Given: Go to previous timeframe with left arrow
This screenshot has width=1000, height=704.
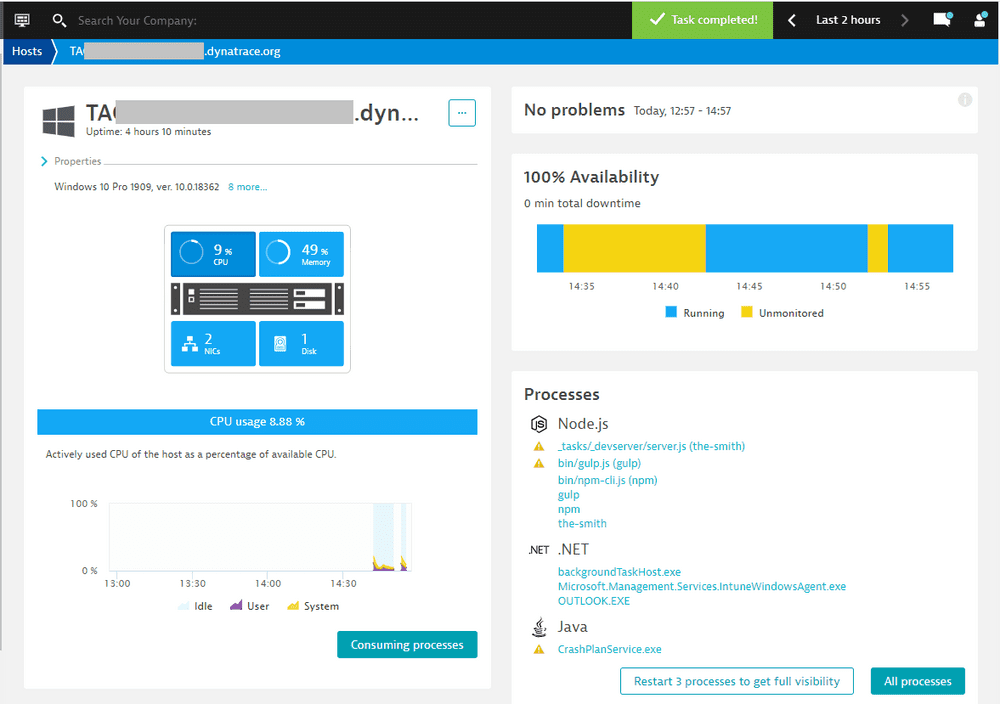Looking at the screenshot, I should click(792, 20).
